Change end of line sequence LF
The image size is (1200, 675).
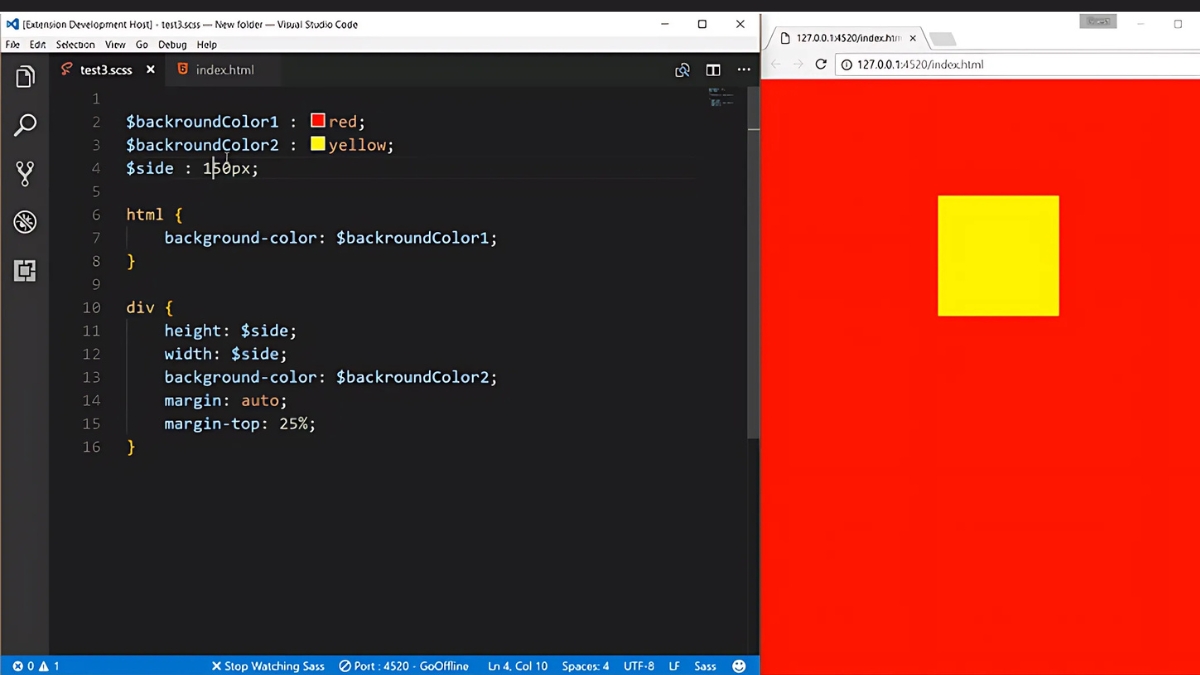click(675, 666)
